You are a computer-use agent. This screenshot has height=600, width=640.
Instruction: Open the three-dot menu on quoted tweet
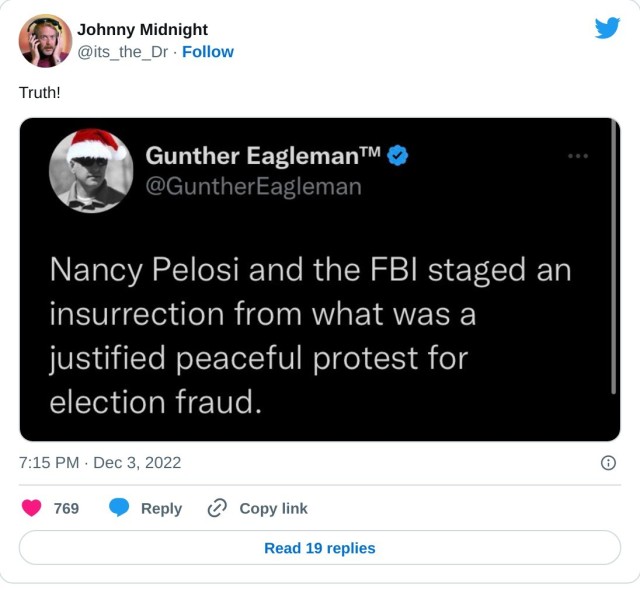(578, 156)
